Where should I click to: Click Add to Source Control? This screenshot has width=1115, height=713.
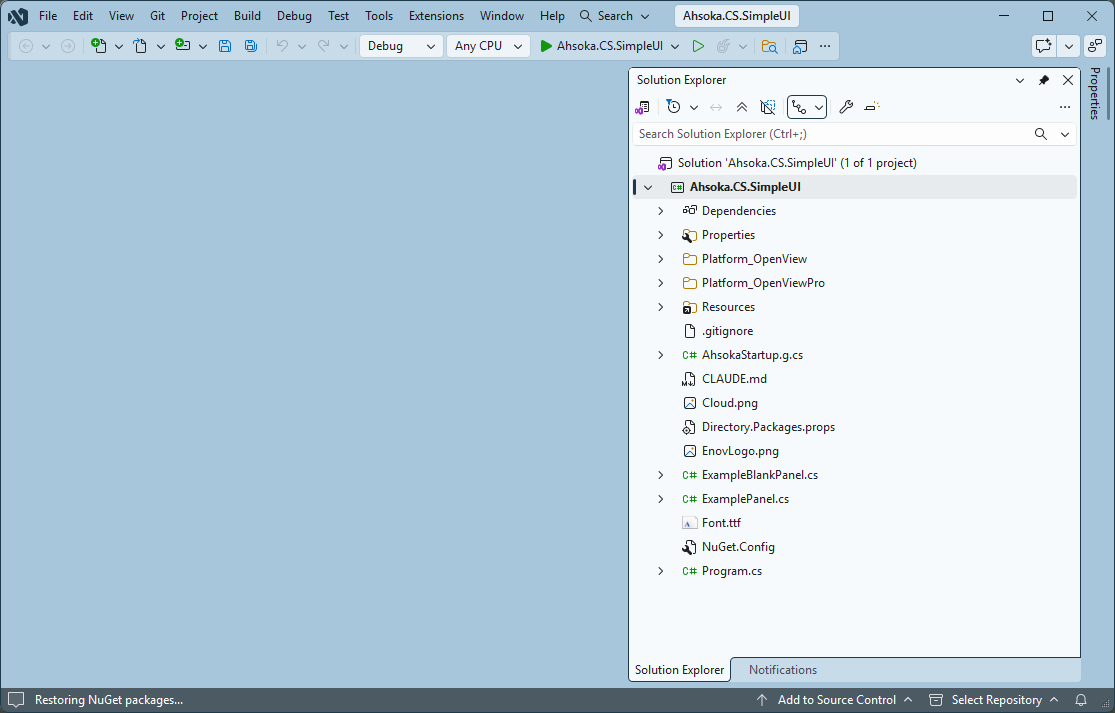(x=836, y=700)
